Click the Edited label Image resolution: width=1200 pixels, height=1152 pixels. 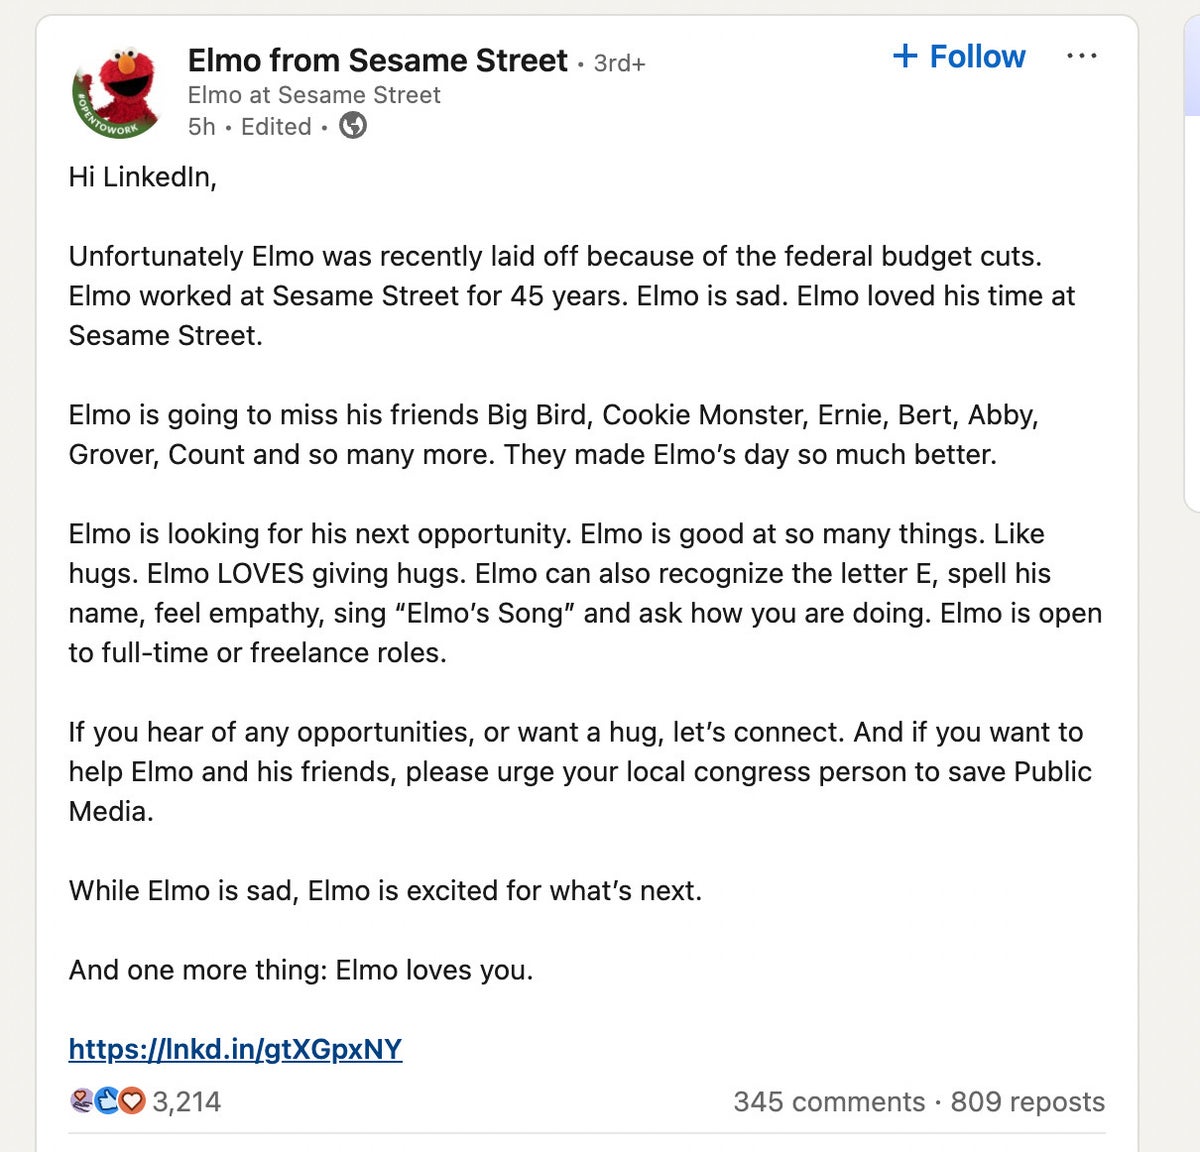point(276,127)
